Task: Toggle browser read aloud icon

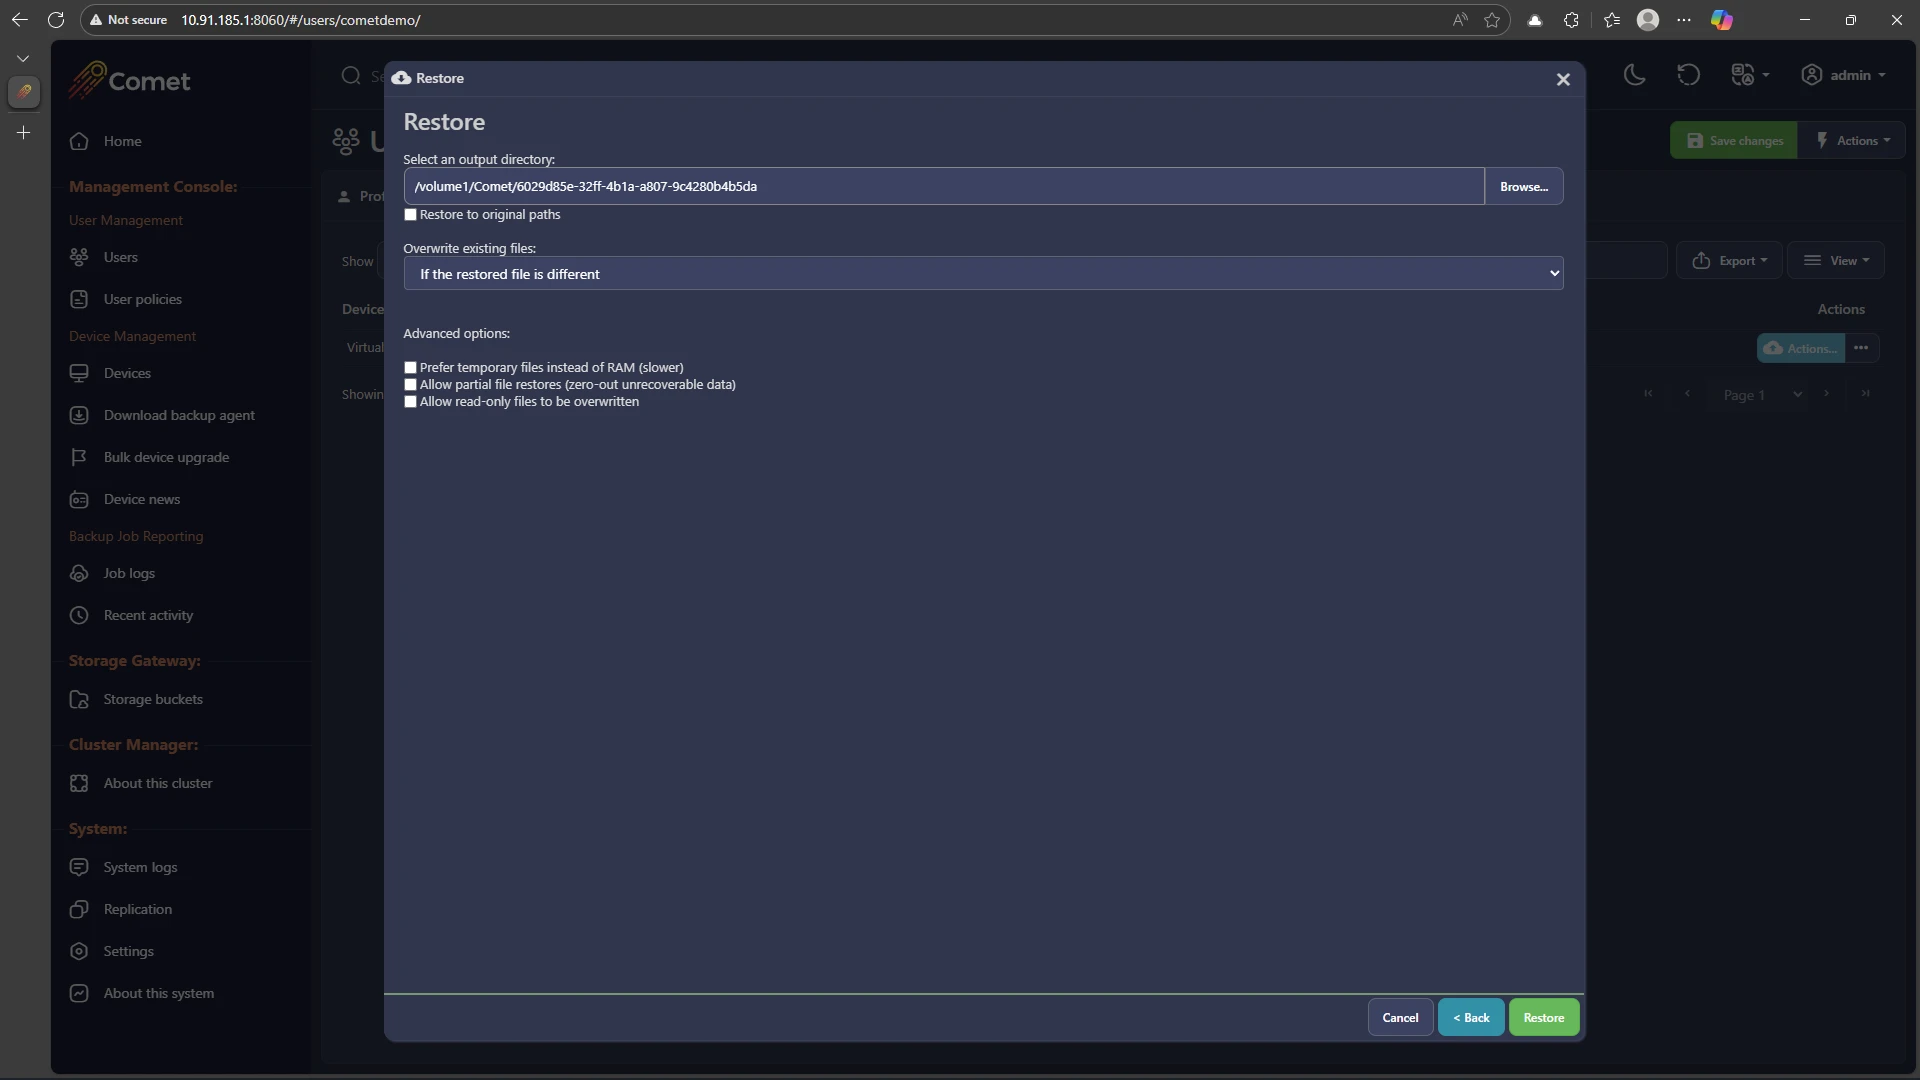Action: pos(1460,20)
